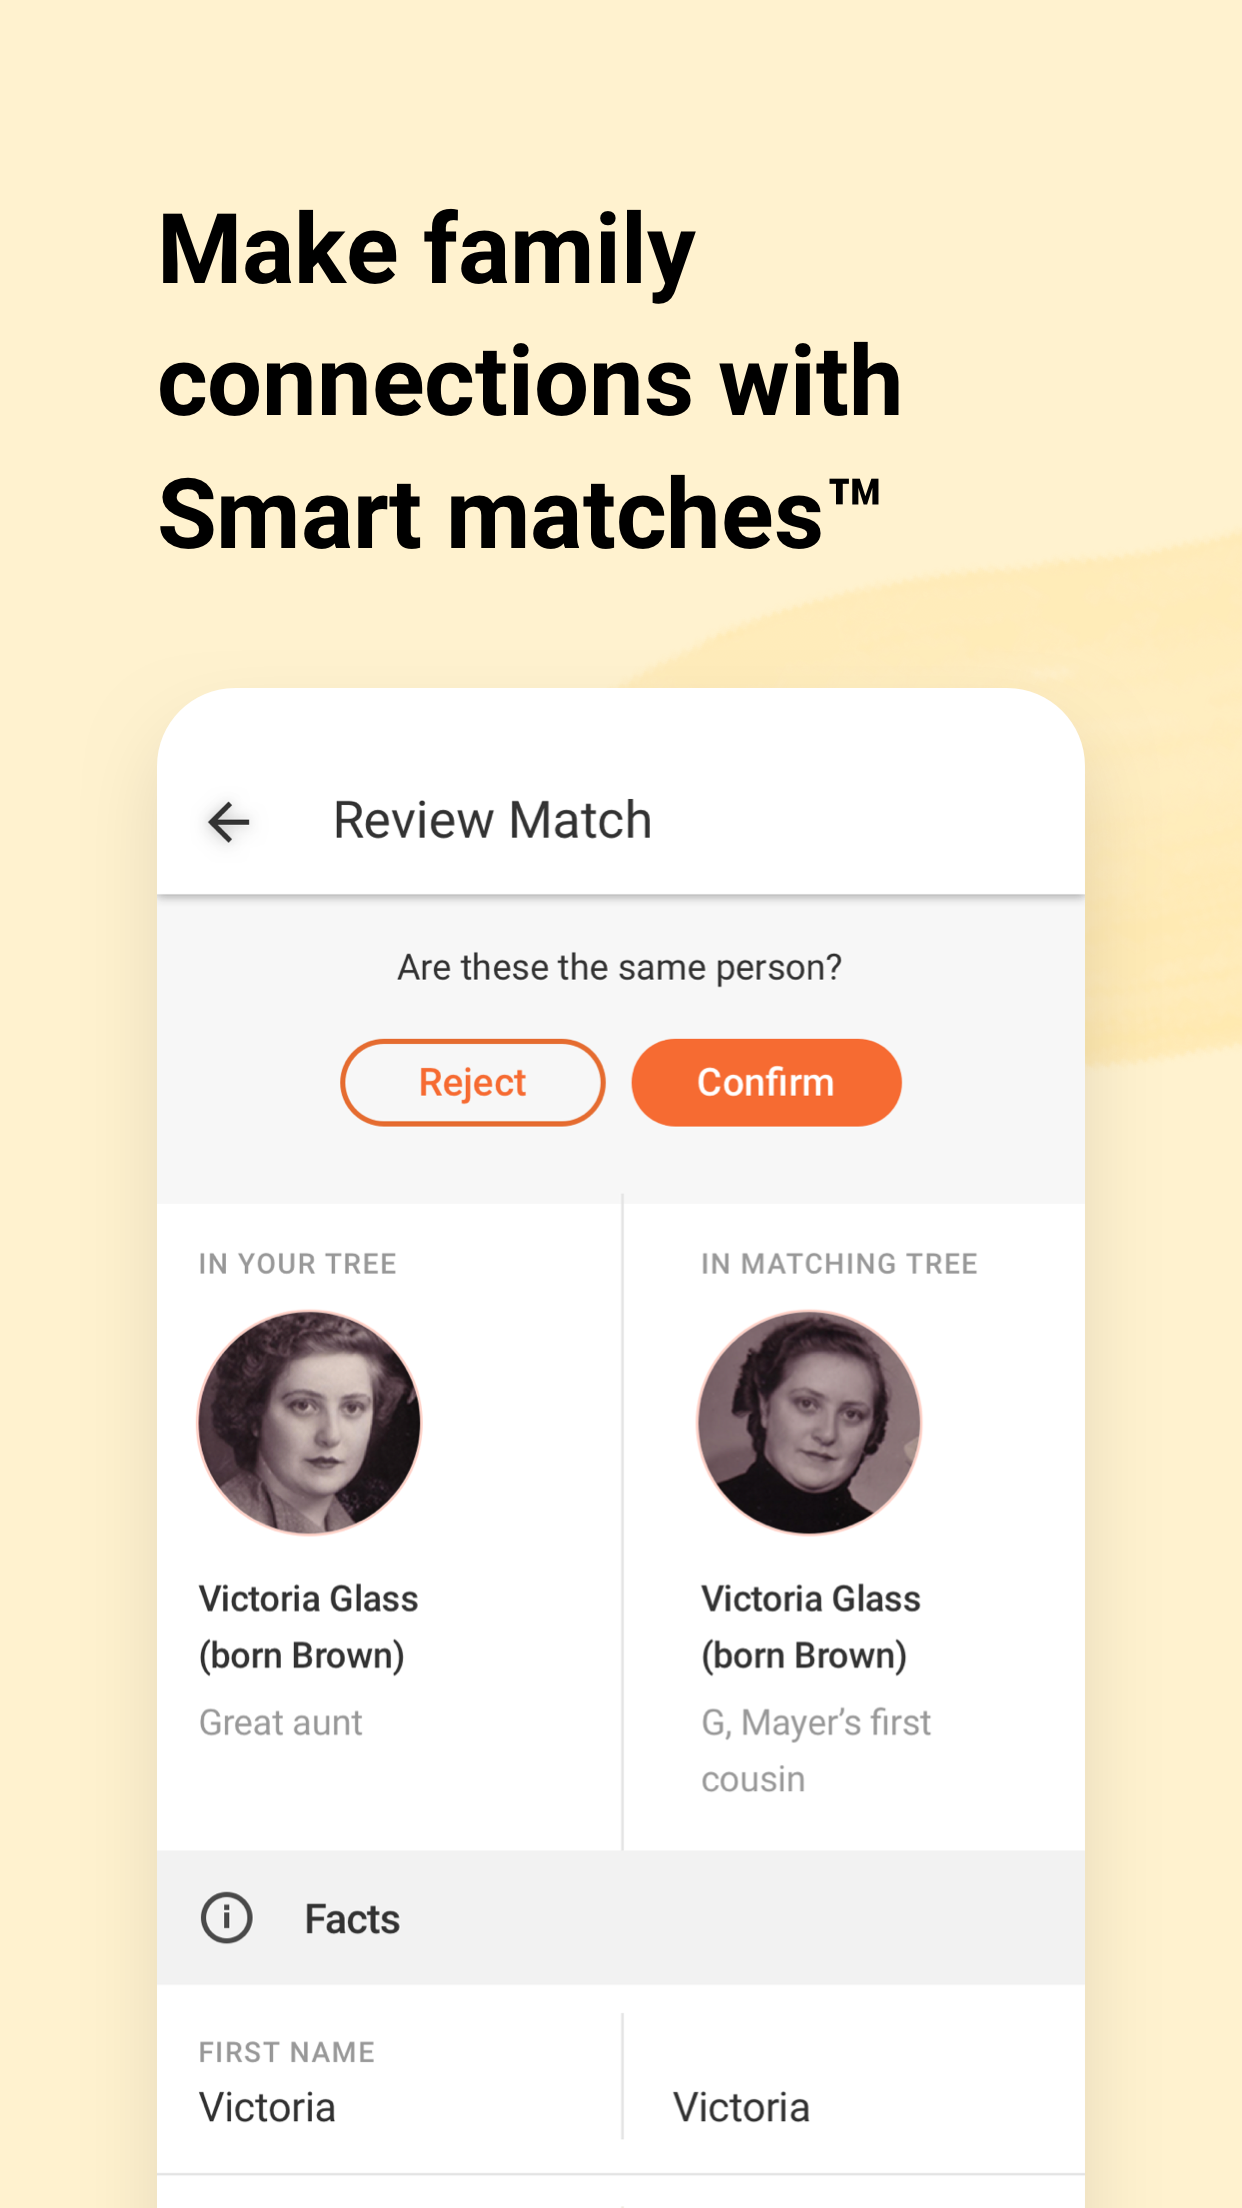1242x2208 pixels.
Task: Select Victoria Glass's name under In Matching Tree
Action: pos(810,1626)
